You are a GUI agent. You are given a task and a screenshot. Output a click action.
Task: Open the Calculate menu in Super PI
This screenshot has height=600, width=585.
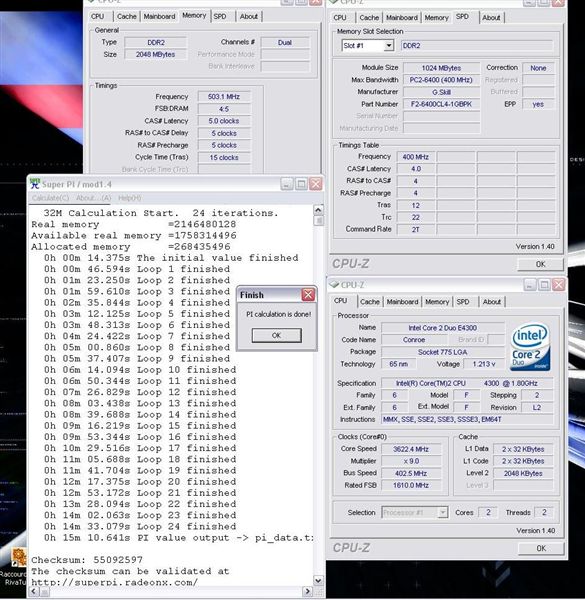click(x=51, y=198)
